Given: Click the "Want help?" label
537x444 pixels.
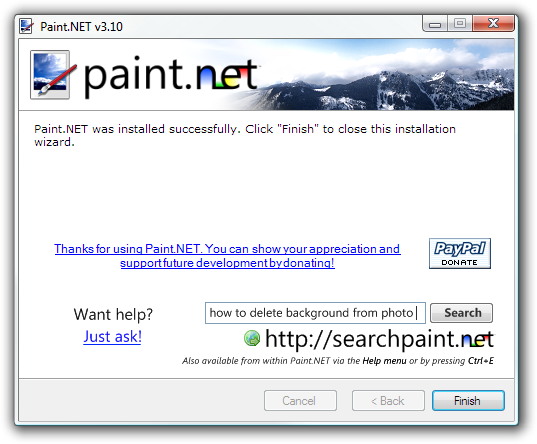Looking at the screenshot, I should (113, 314).
